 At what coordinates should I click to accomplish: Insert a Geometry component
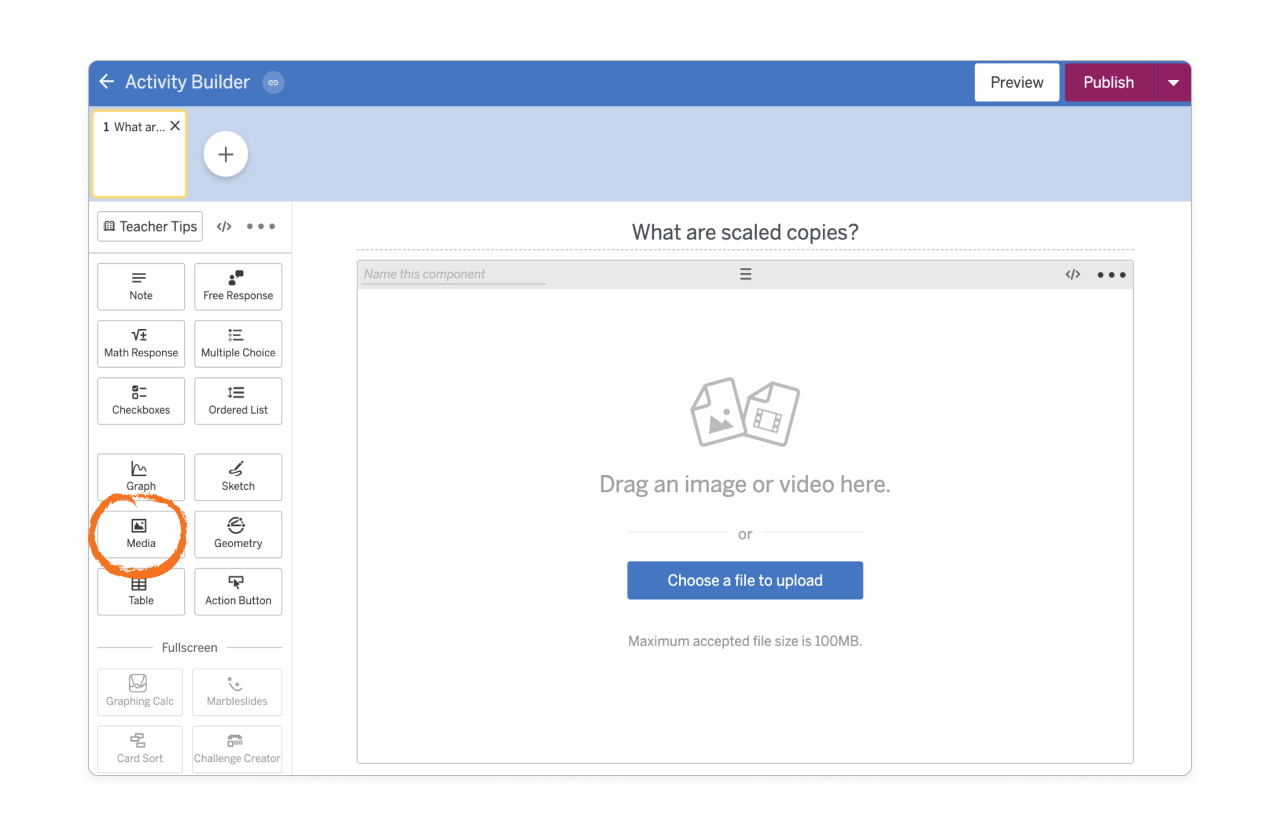click(x=238, y=534)
